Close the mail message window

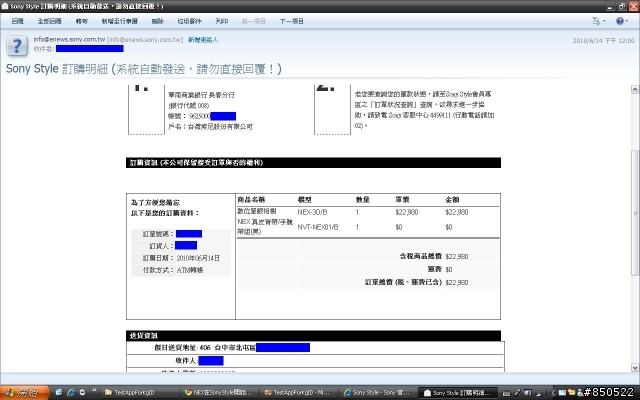coord(633,6)
